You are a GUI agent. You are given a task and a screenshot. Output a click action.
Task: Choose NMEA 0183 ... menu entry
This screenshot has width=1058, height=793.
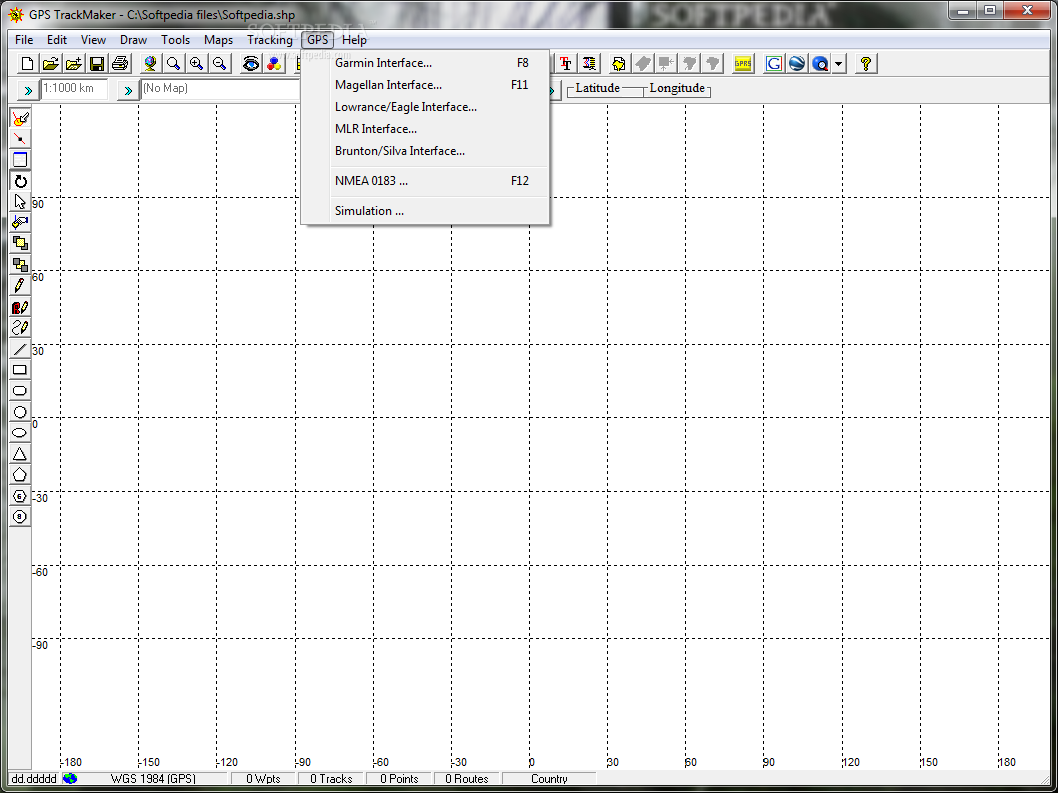tap(426, 181)
